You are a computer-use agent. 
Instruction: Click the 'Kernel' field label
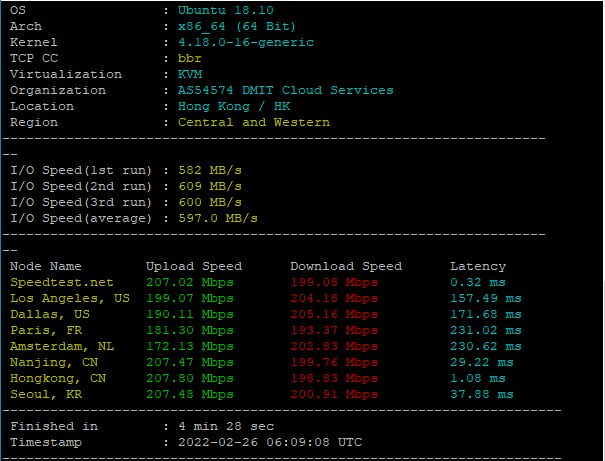[34, 42]
